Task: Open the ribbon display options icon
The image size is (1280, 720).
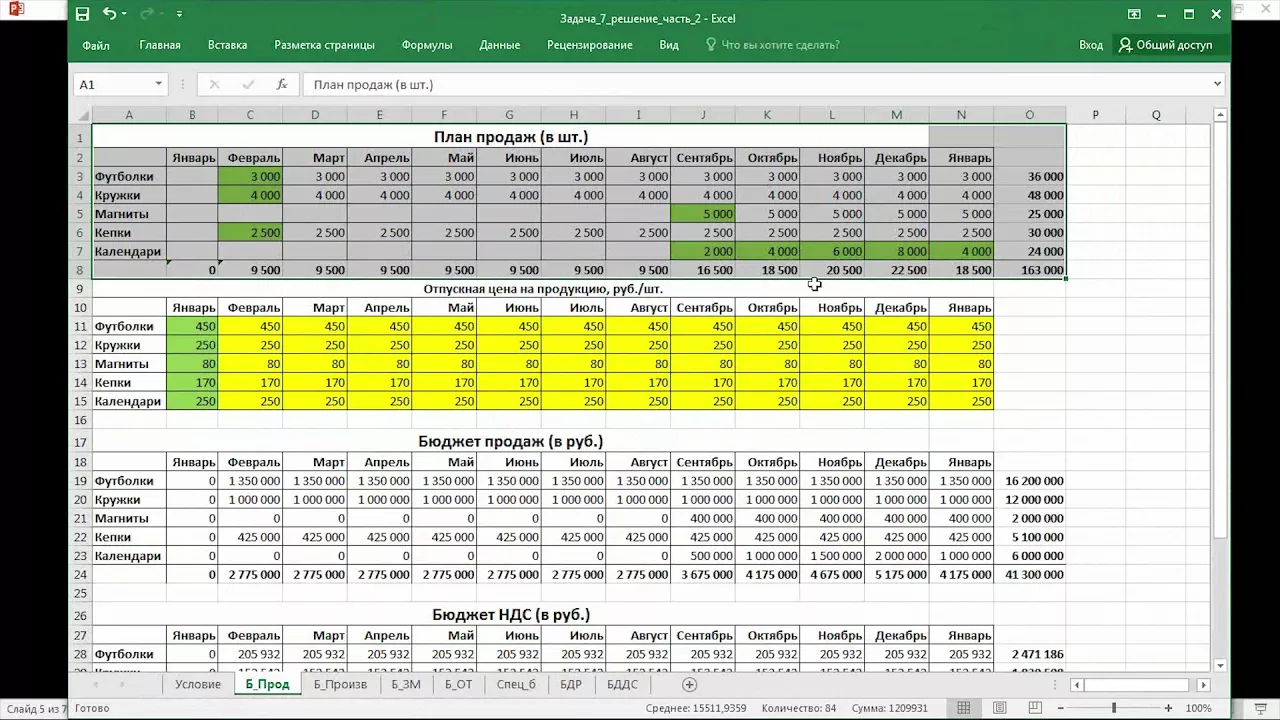Action: pyautogui.click(x=1134, y=14)
